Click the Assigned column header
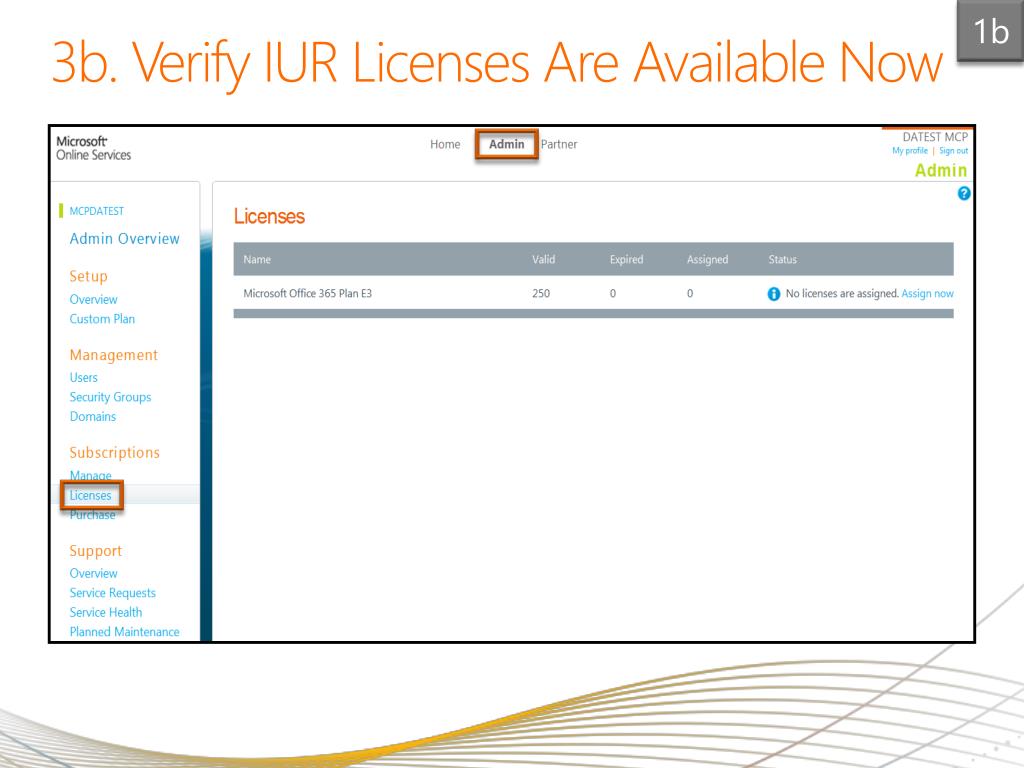Screen dimensions: 1024x768 707,259
